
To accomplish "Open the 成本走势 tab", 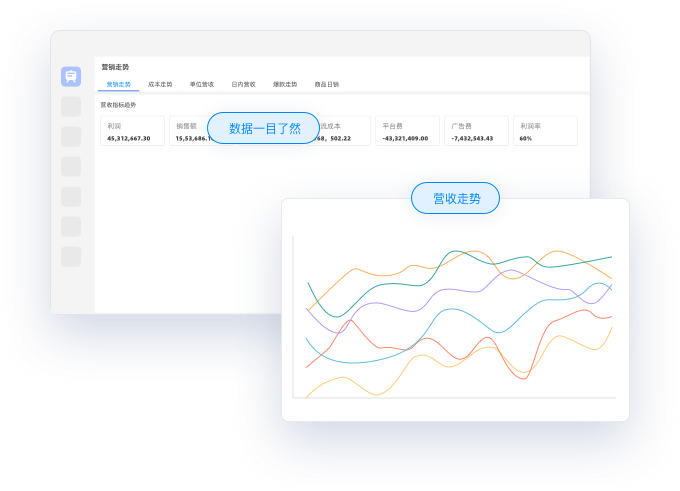I will [x=160, y=85].
